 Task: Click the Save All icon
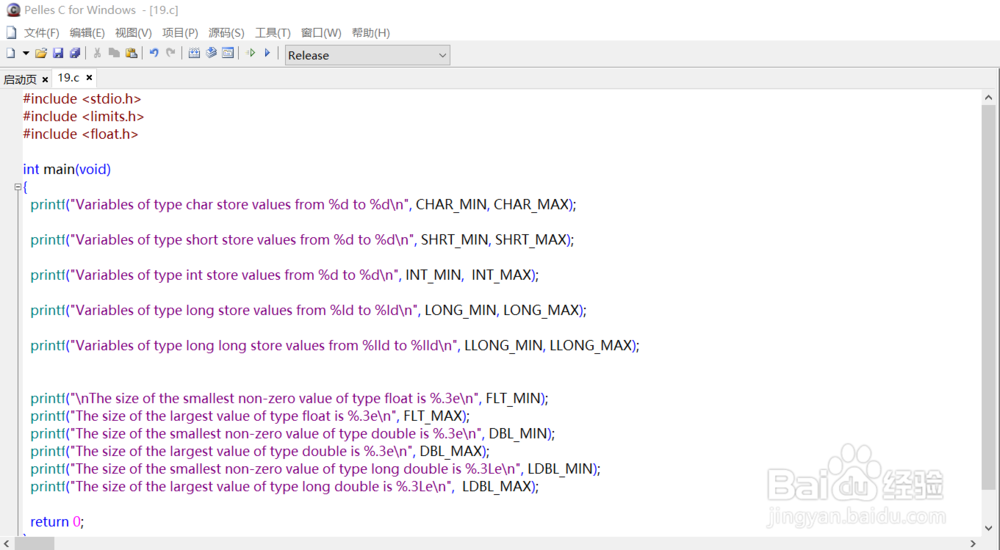pyautogui.click(x=75, y=54)
